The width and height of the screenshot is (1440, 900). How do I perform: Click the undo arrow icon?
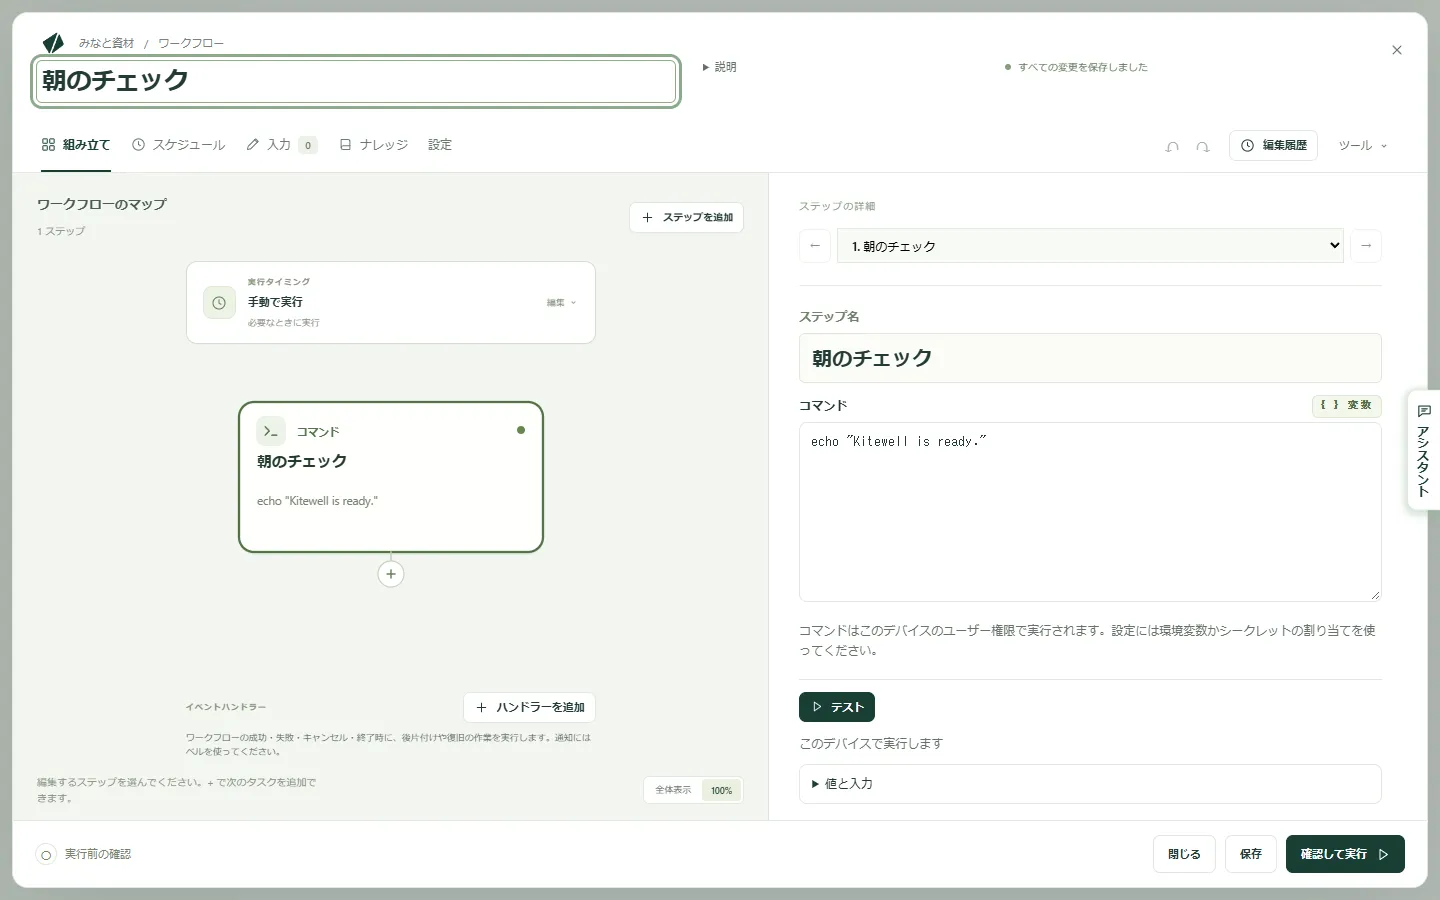click(1172, 146)
